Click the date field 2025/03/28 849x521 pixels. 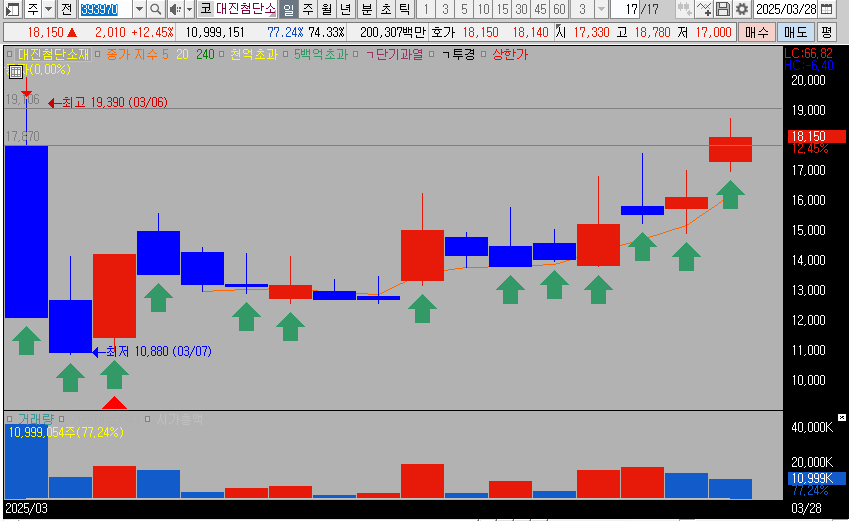click(x=786, y=9)
